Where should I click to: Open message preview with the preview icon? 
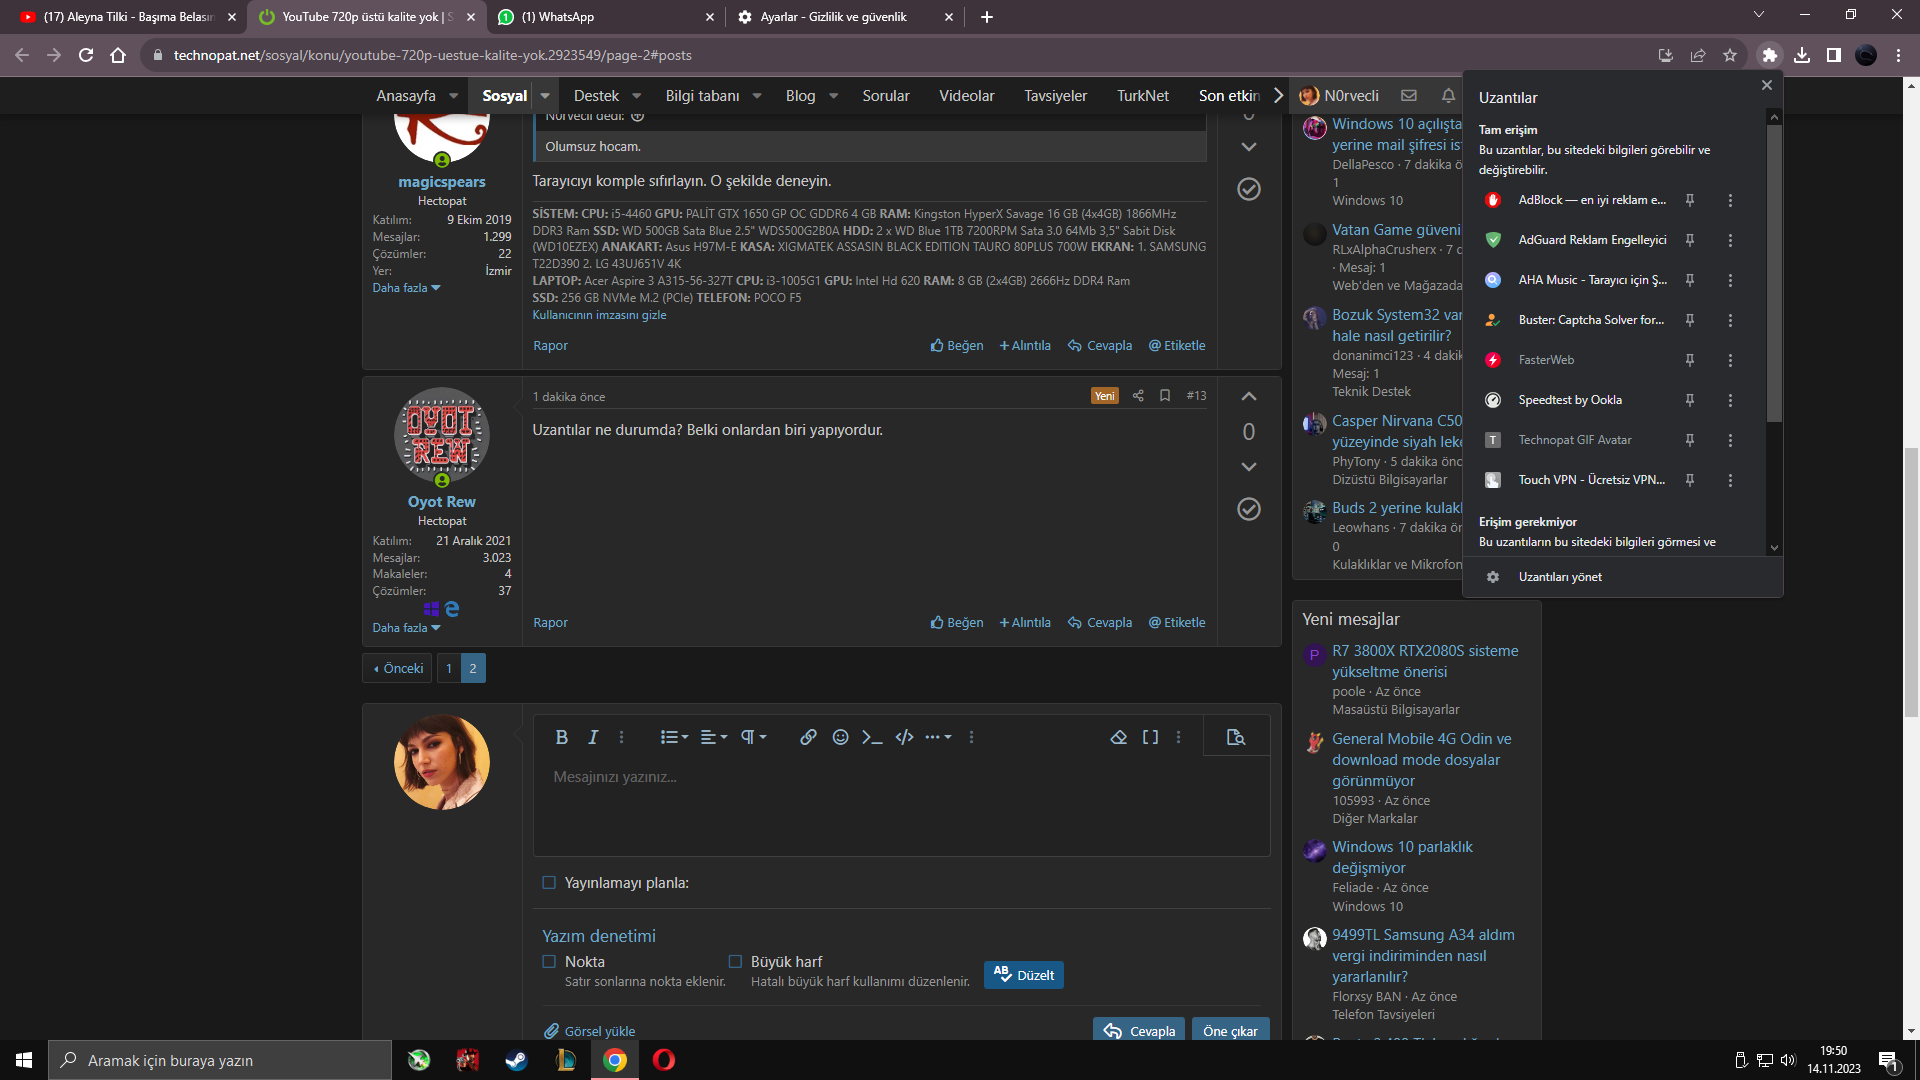(x=1236, y=736)
